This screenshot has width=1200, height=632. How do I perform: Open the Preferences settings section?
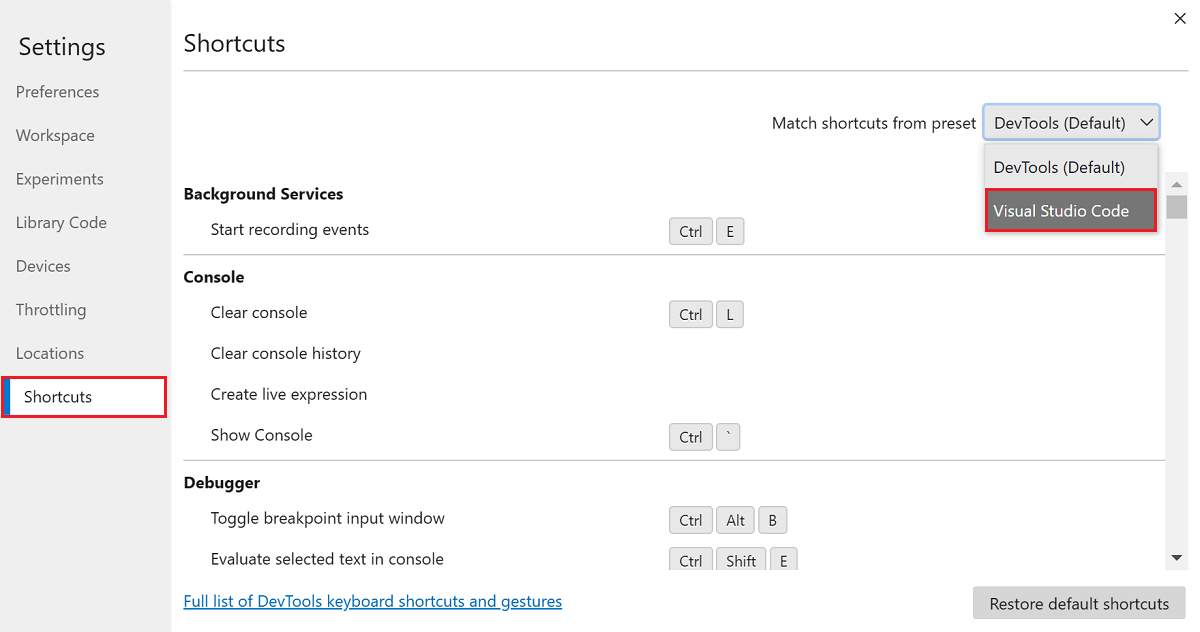point(57,91)
